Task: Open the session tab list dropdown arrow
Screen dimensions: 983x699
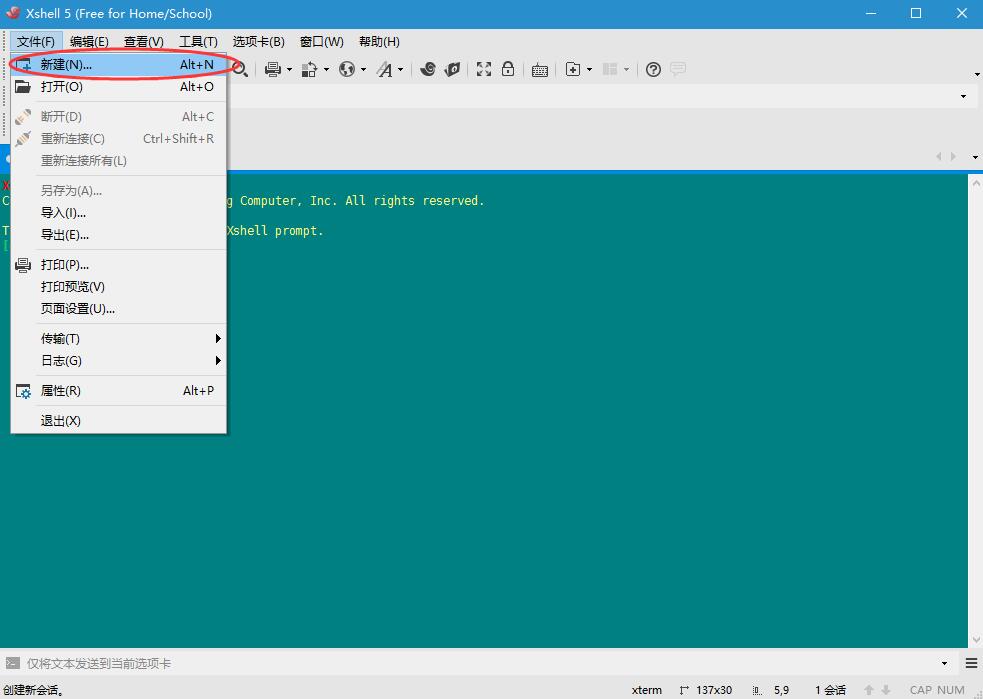Action: (975, 157)
